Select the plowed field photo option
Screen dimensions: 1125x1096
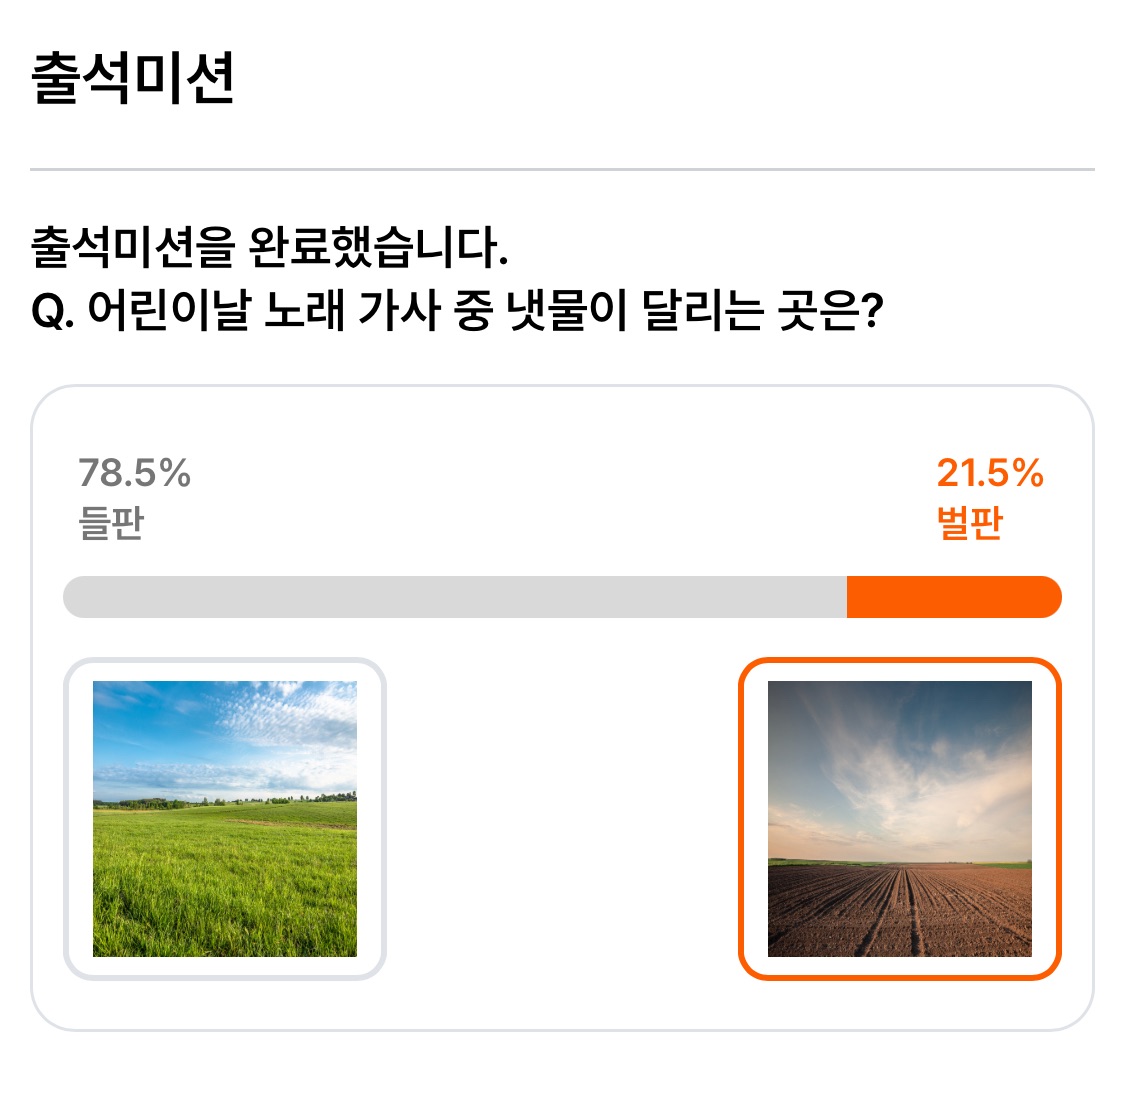[900, 818]
